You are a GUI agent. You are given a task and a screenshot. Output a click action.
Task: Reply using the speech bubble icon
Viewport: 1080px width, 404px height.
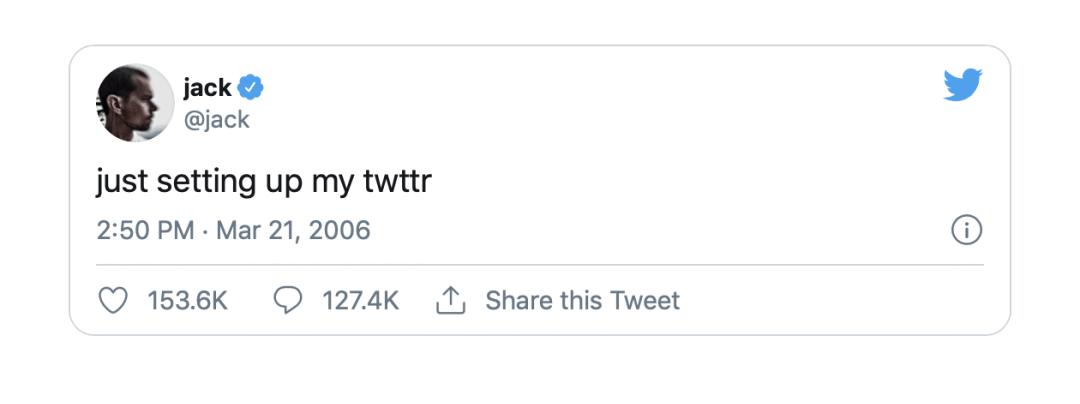tap(288, 301)
